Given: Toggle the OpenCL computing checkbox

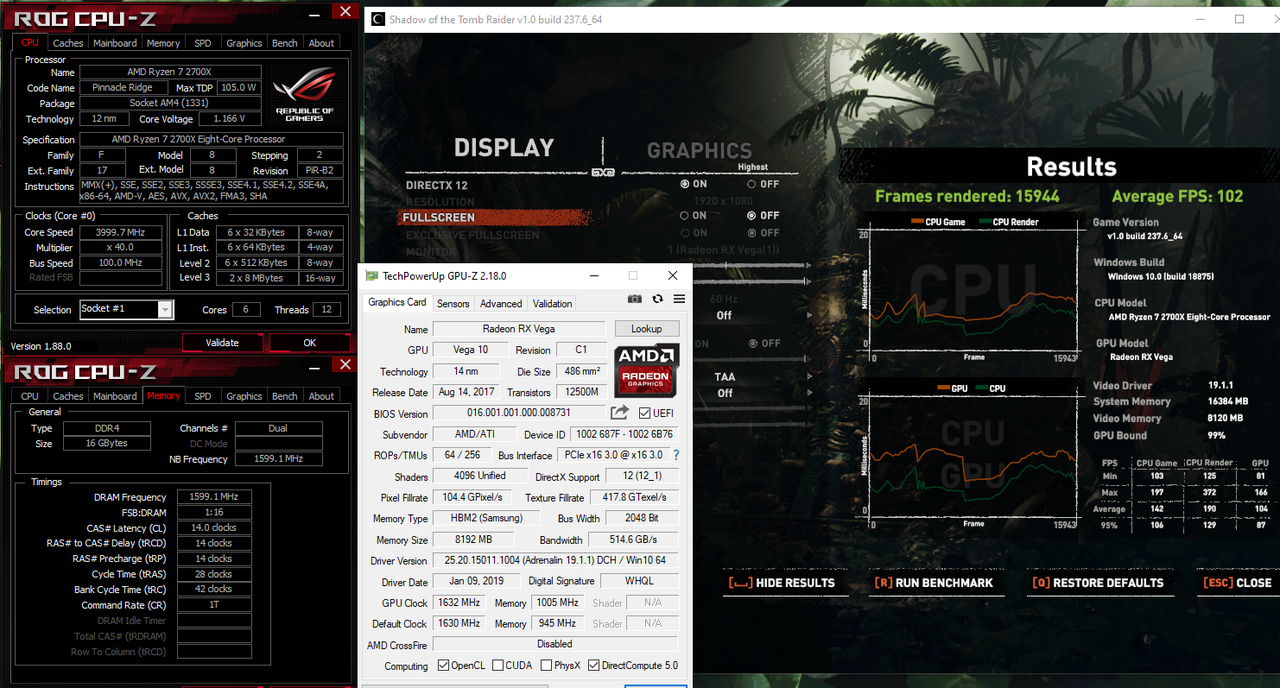Looking at the screenshot, I should click(443, 666).
